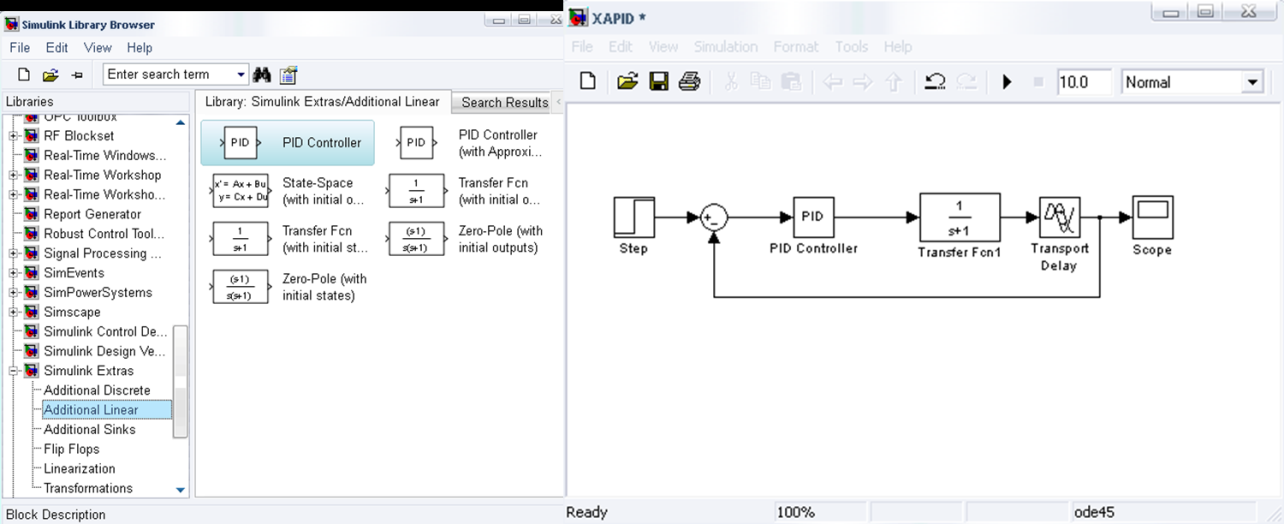Expand RF Blockset library node
The width and height of the screenshot is (1284, 524).
(14, 136)
